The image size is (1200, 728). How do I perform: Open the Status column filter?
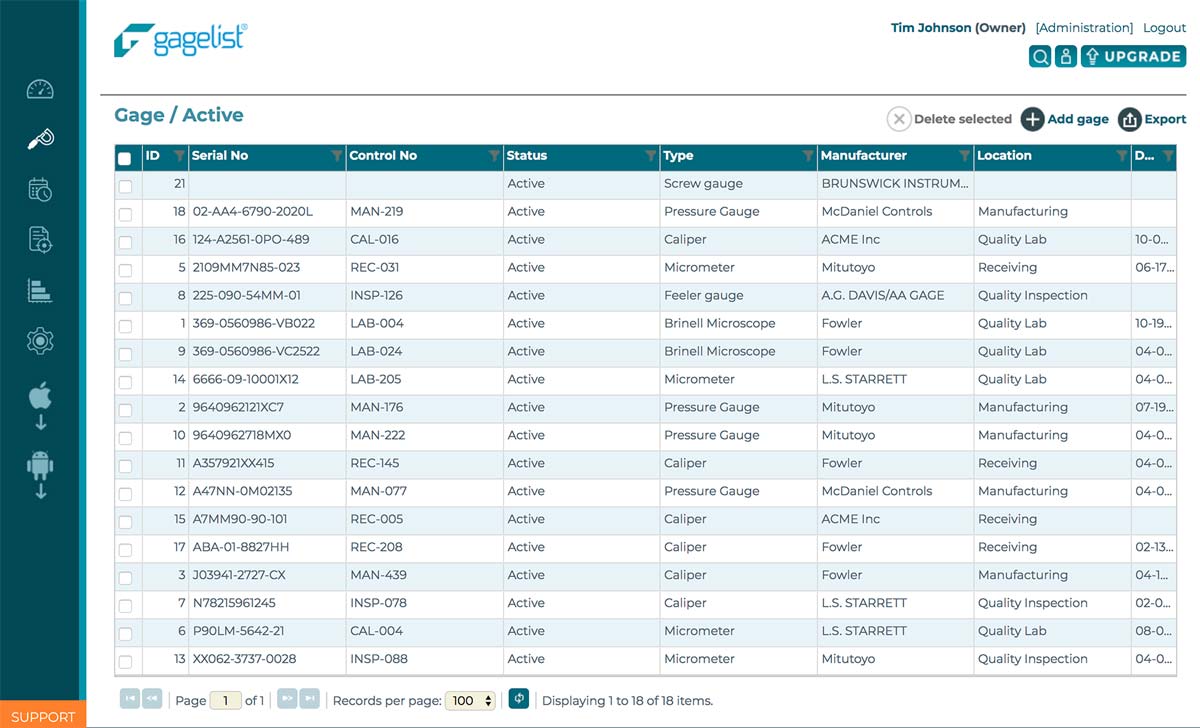click(x=651, y=156)
